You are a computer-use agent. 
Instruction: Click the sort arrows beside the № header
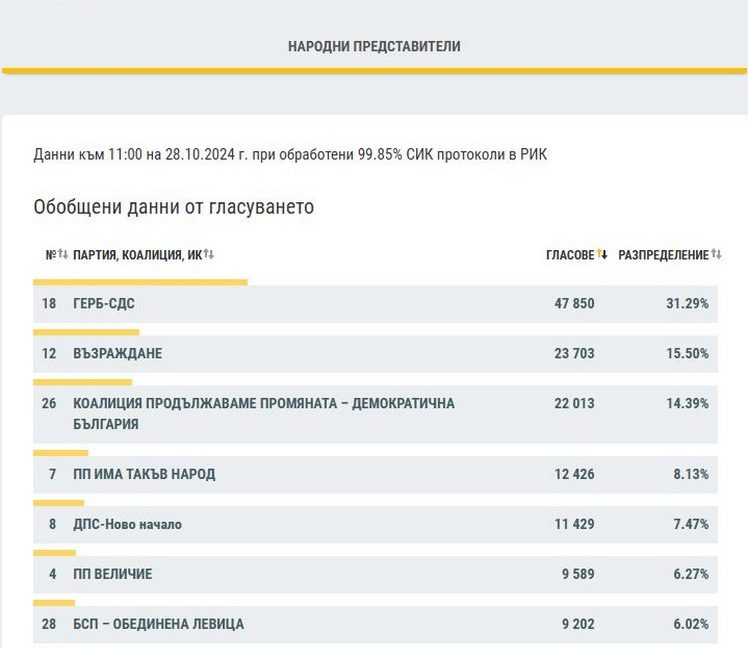point(62,255)
